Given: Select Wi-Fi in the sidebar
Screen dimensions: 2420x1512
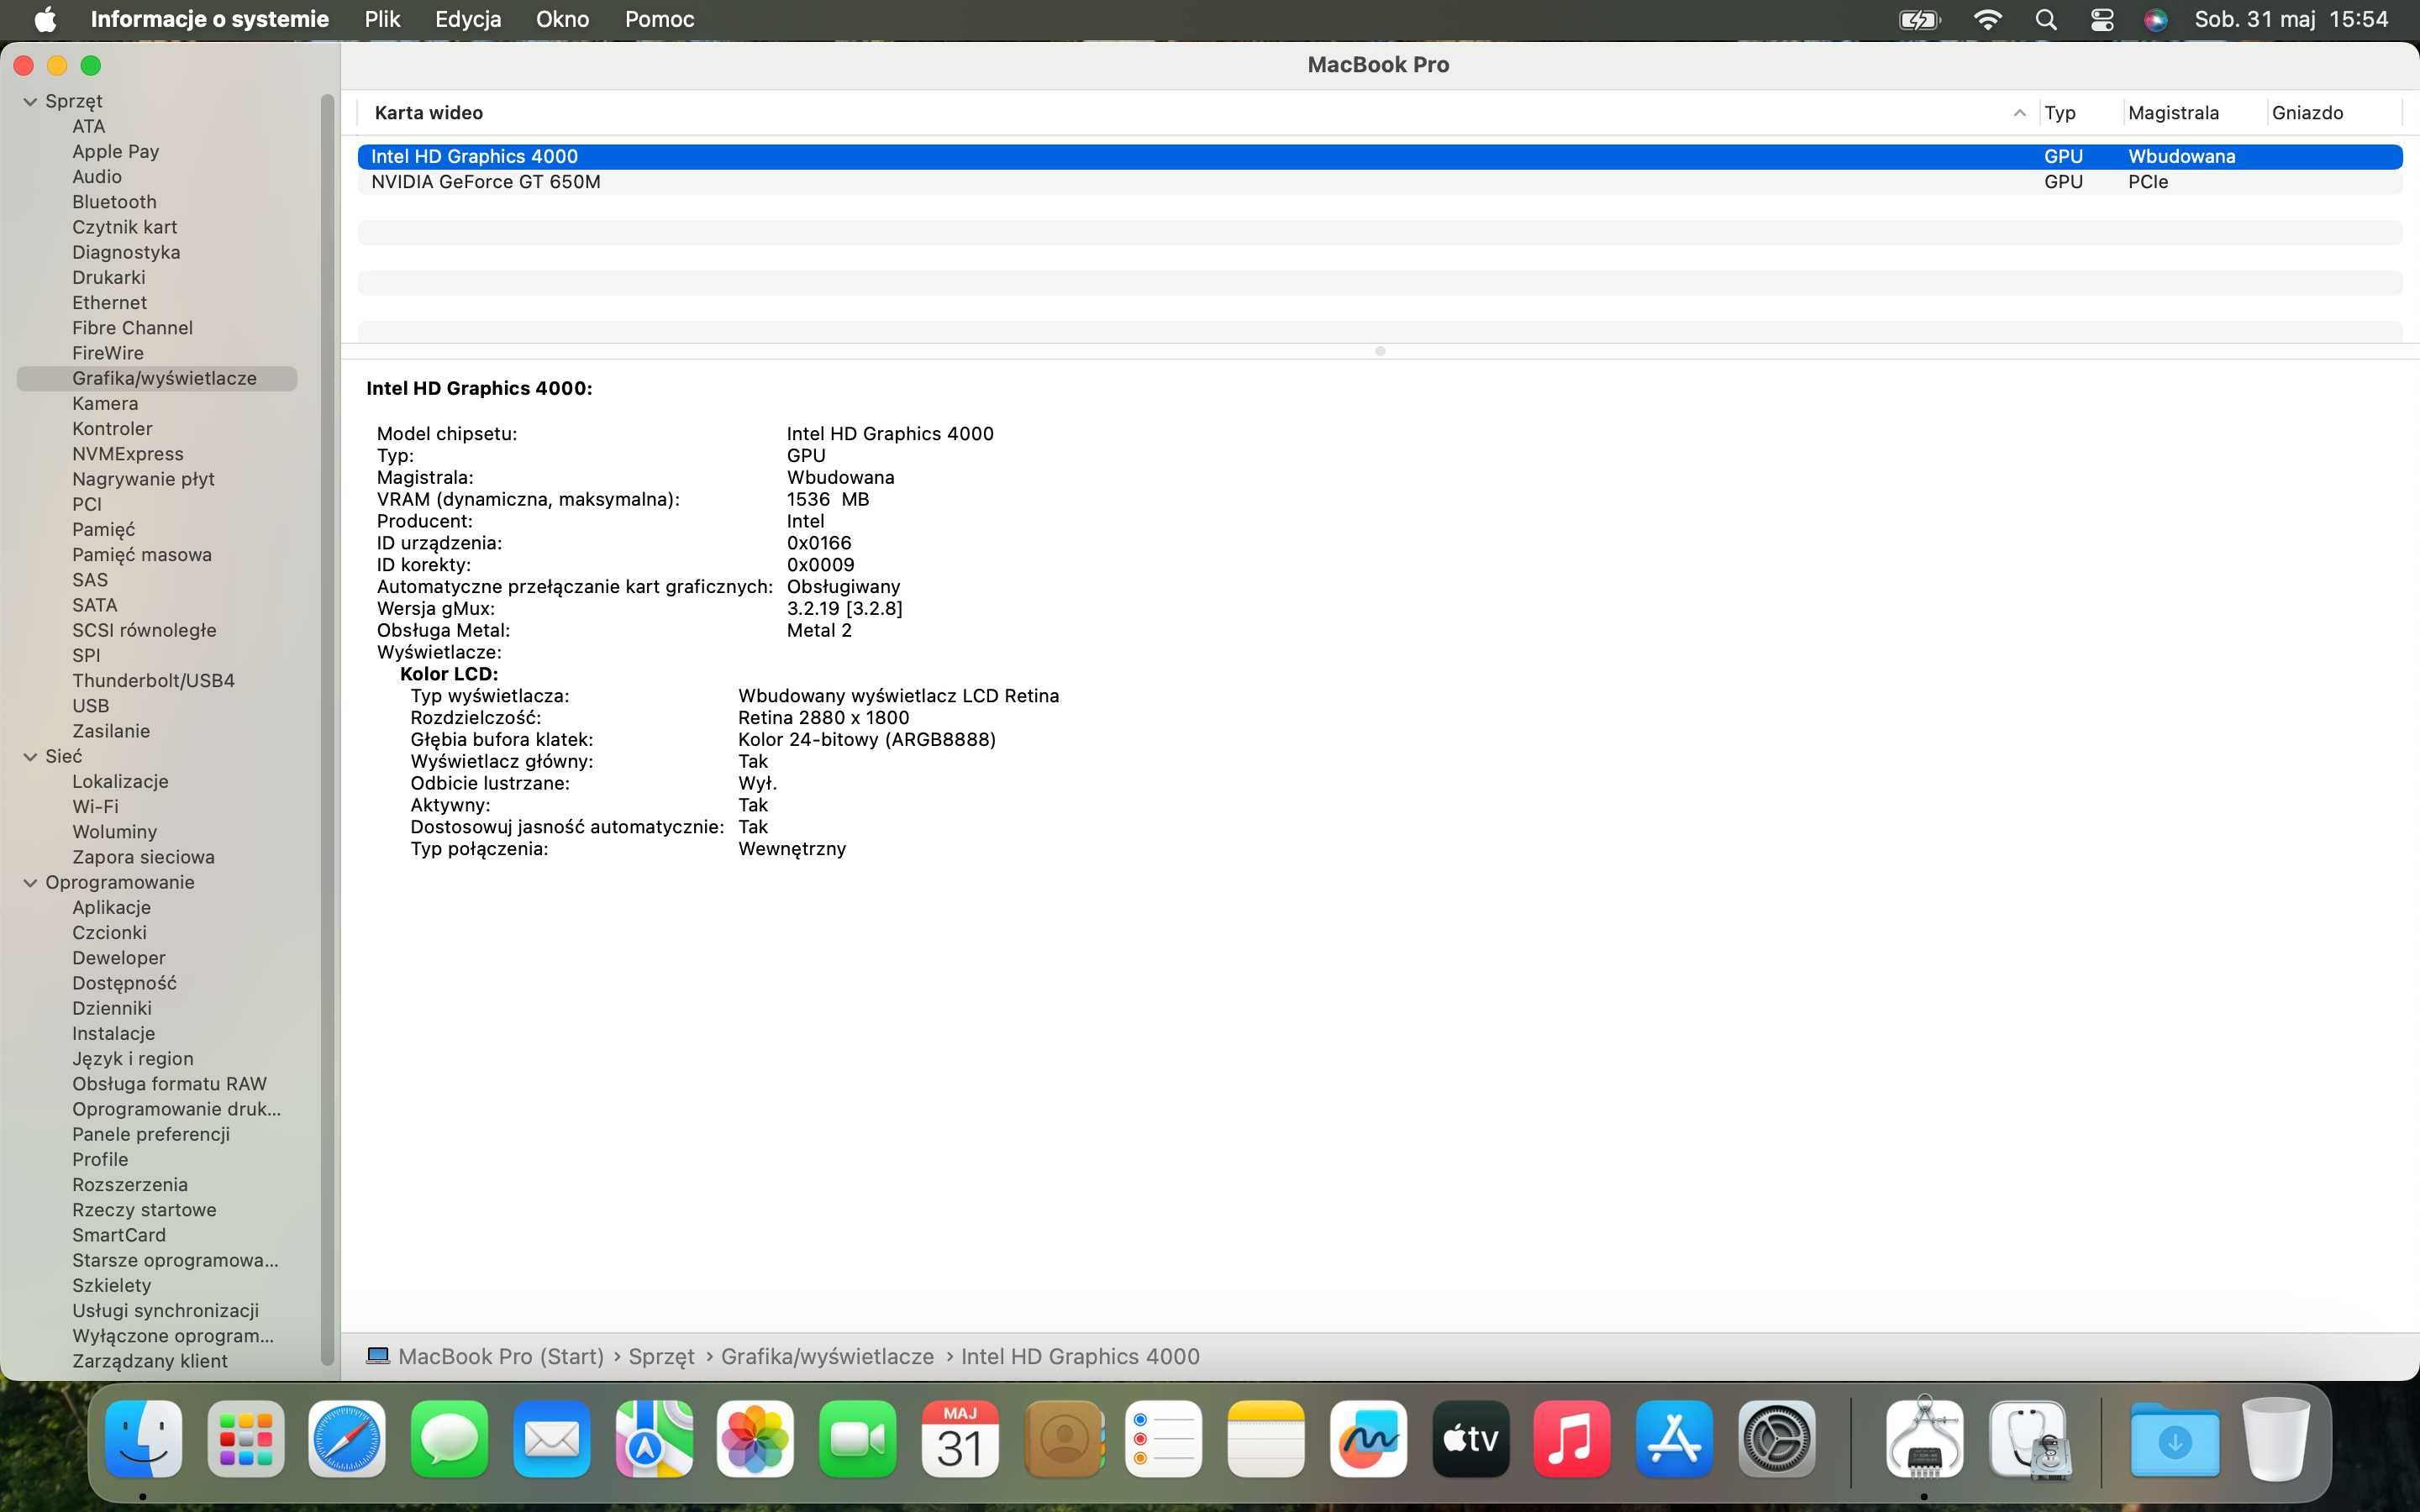Looking at the screenshot, I should 95,807.
